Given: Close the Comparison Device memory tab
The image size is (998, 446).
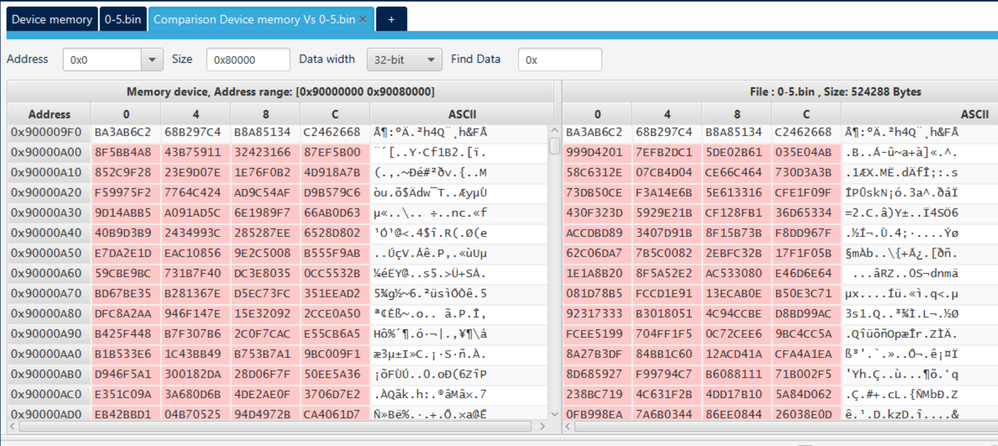Looking at the screenshot, I should [x=363, y=20].
